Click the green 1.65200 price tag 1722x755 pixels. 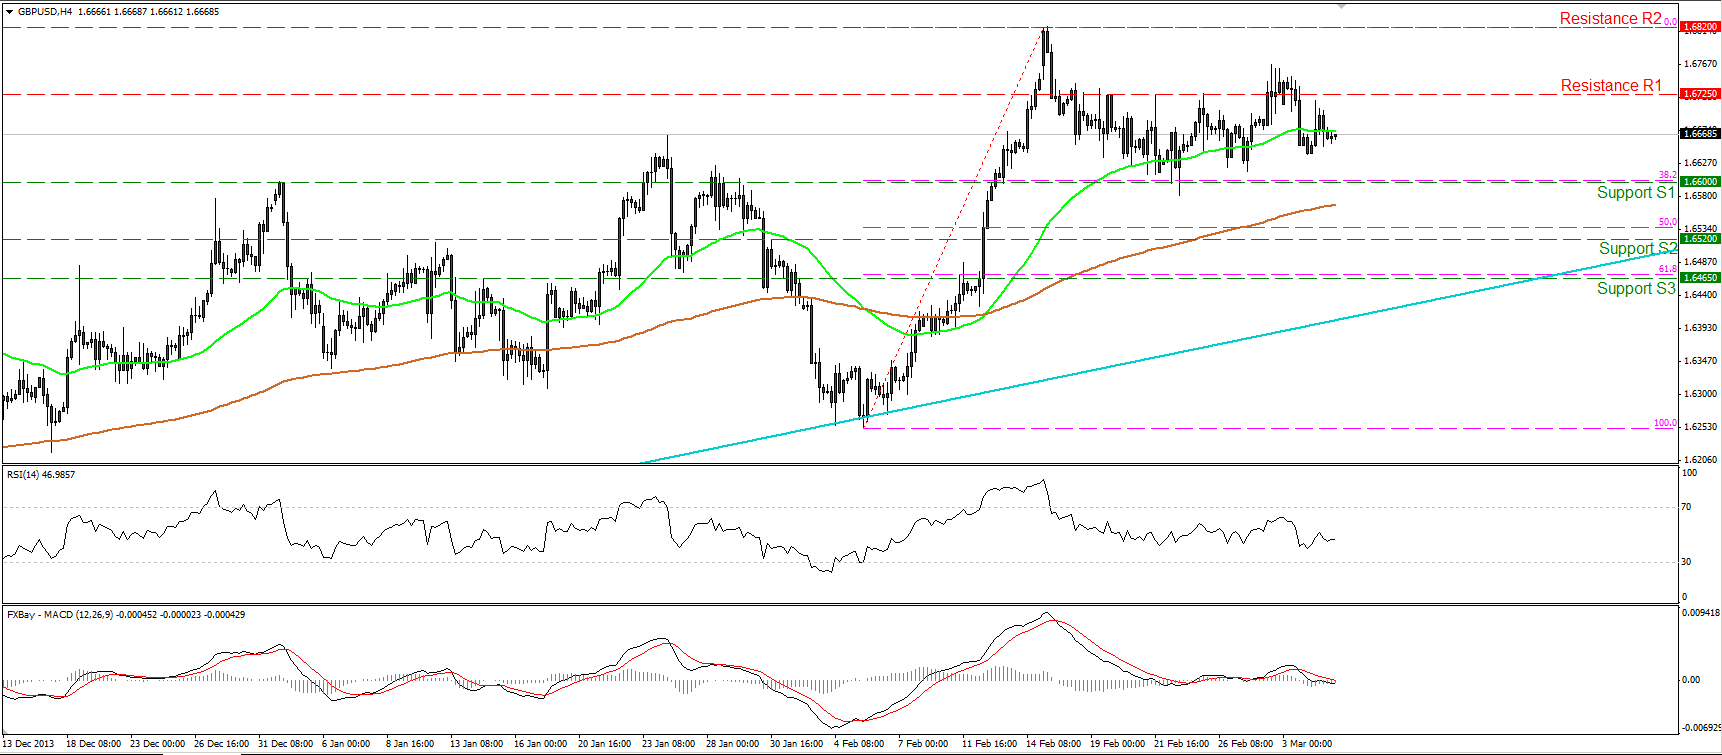coord(1700,239)
